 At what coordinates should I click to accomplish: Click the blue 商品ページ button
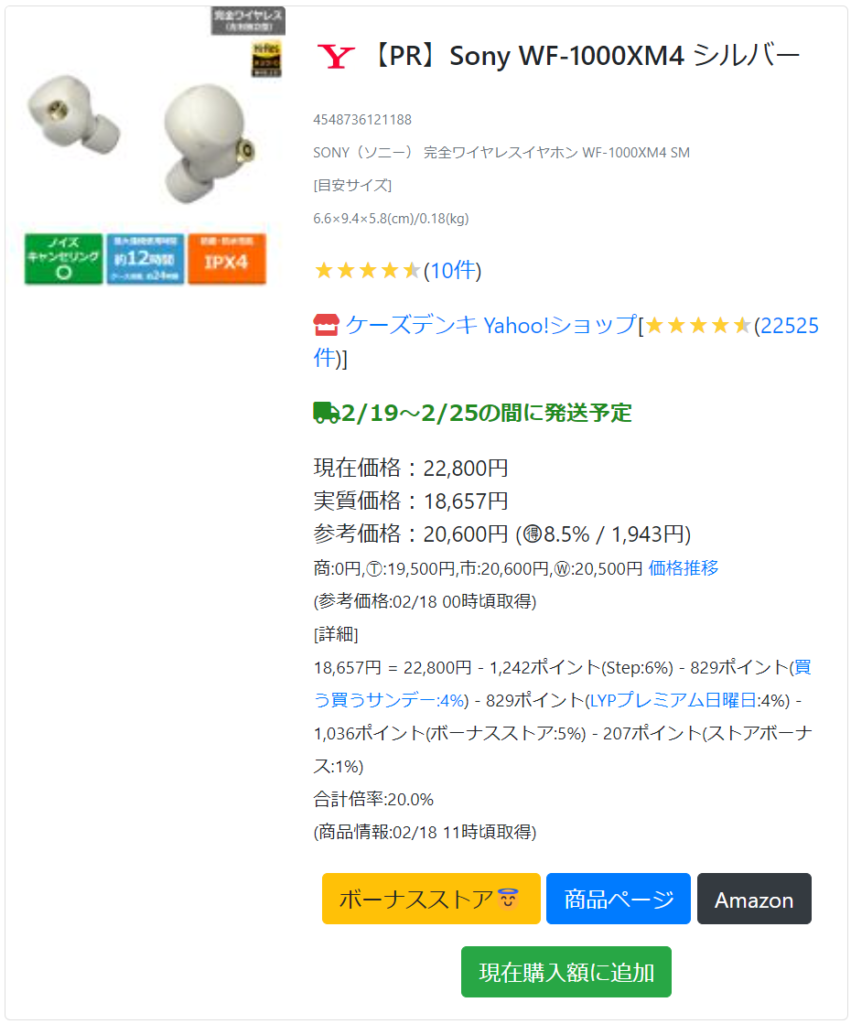(x=618, y=899)
